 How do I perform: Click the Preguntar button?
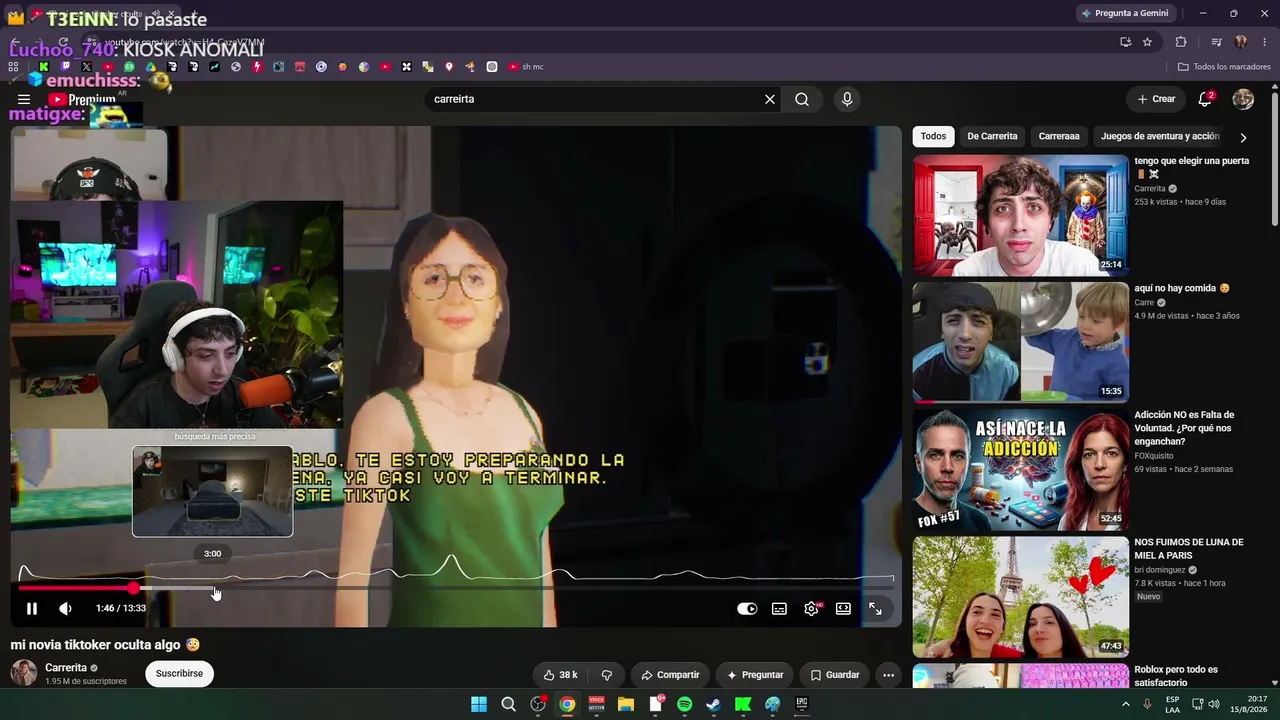point(755,675)
